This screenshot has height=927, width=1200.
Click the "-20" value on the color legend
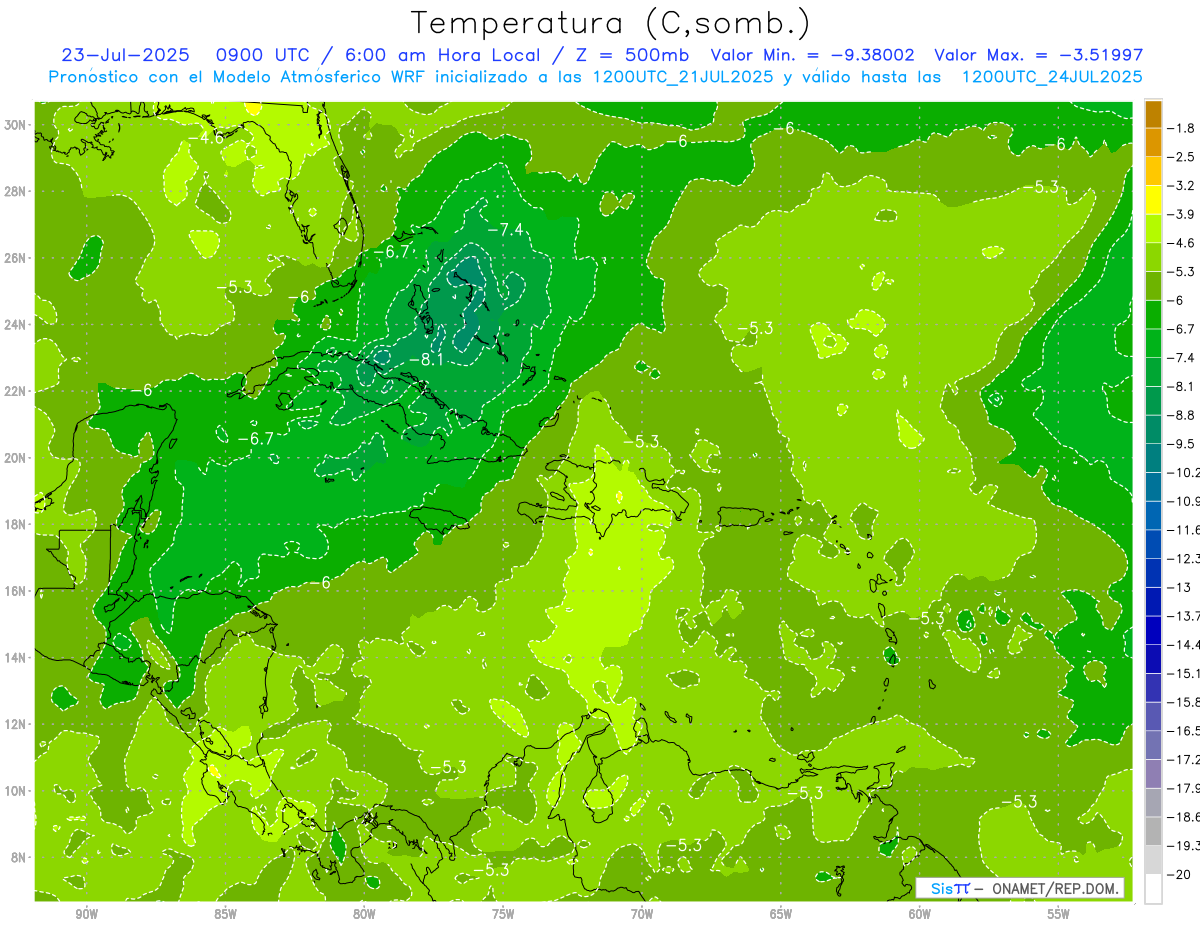[1180, 874]
